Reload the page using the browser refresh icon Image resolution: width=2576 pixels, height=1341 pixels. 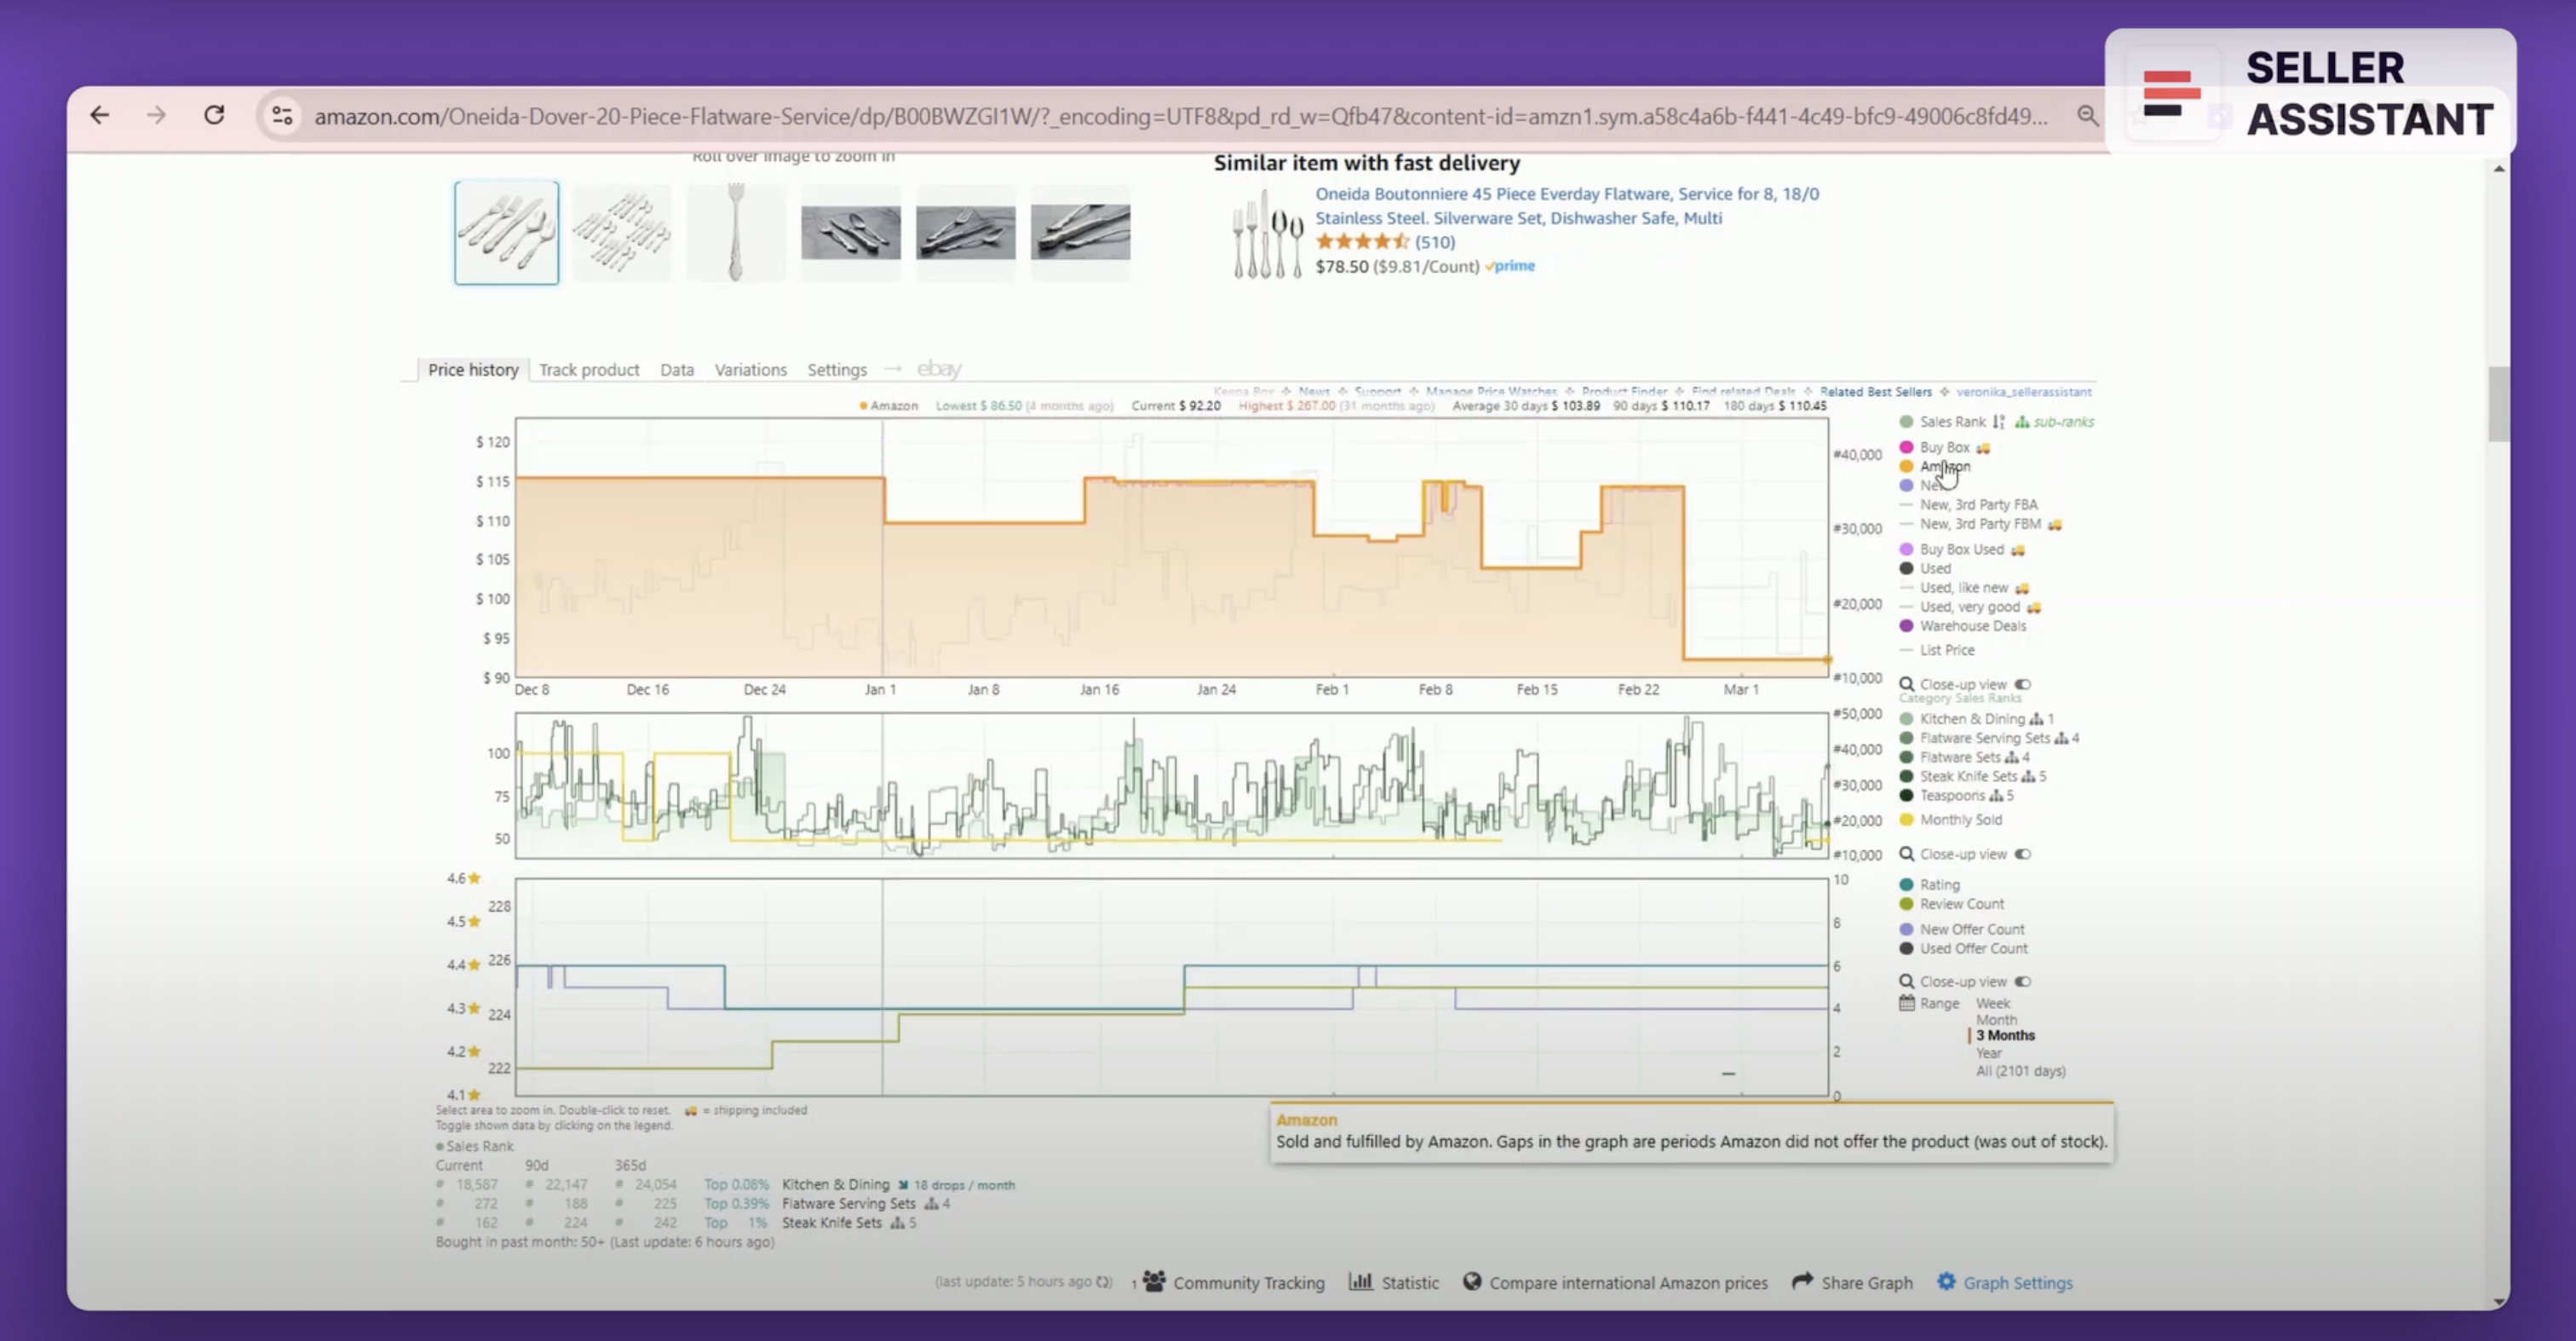[214, 115]
